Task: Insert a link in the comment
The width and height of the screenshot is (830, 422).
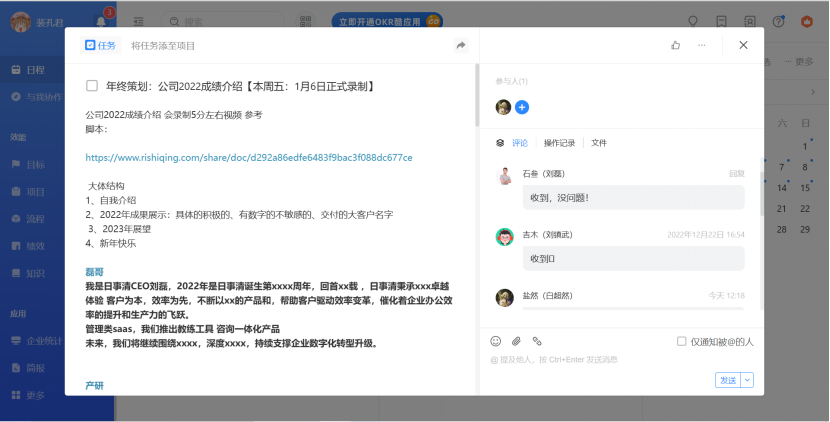Action: point(537,341)
